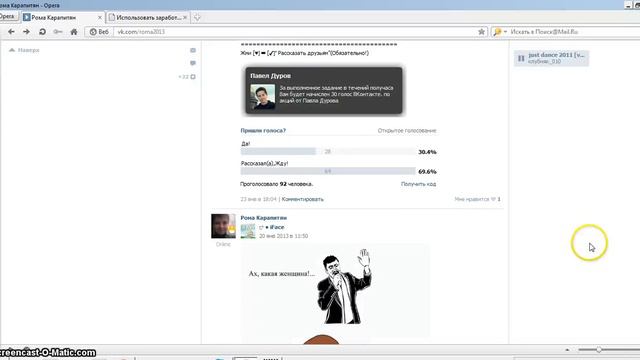Click the Наверх scroll-to-top link
This screenshot has width=640, height=360.
[x=24, y=50]
